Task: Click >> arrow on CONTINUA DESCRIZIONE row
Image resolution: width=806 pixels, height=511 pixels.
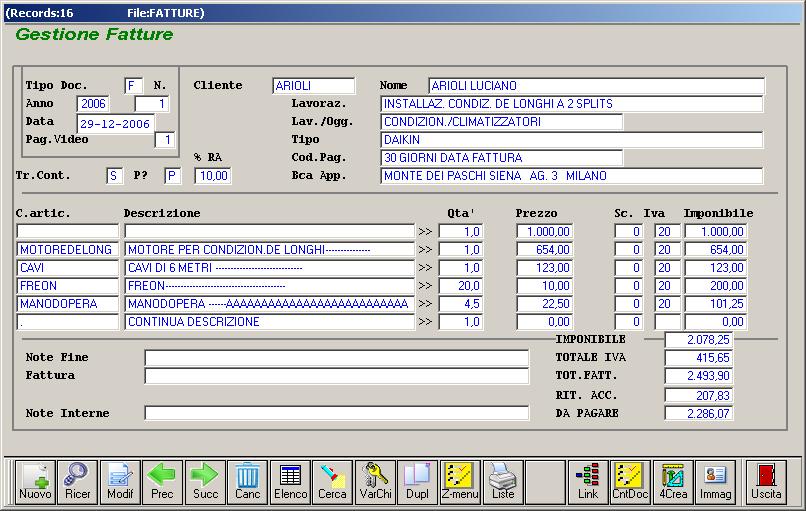Action: 425,322
